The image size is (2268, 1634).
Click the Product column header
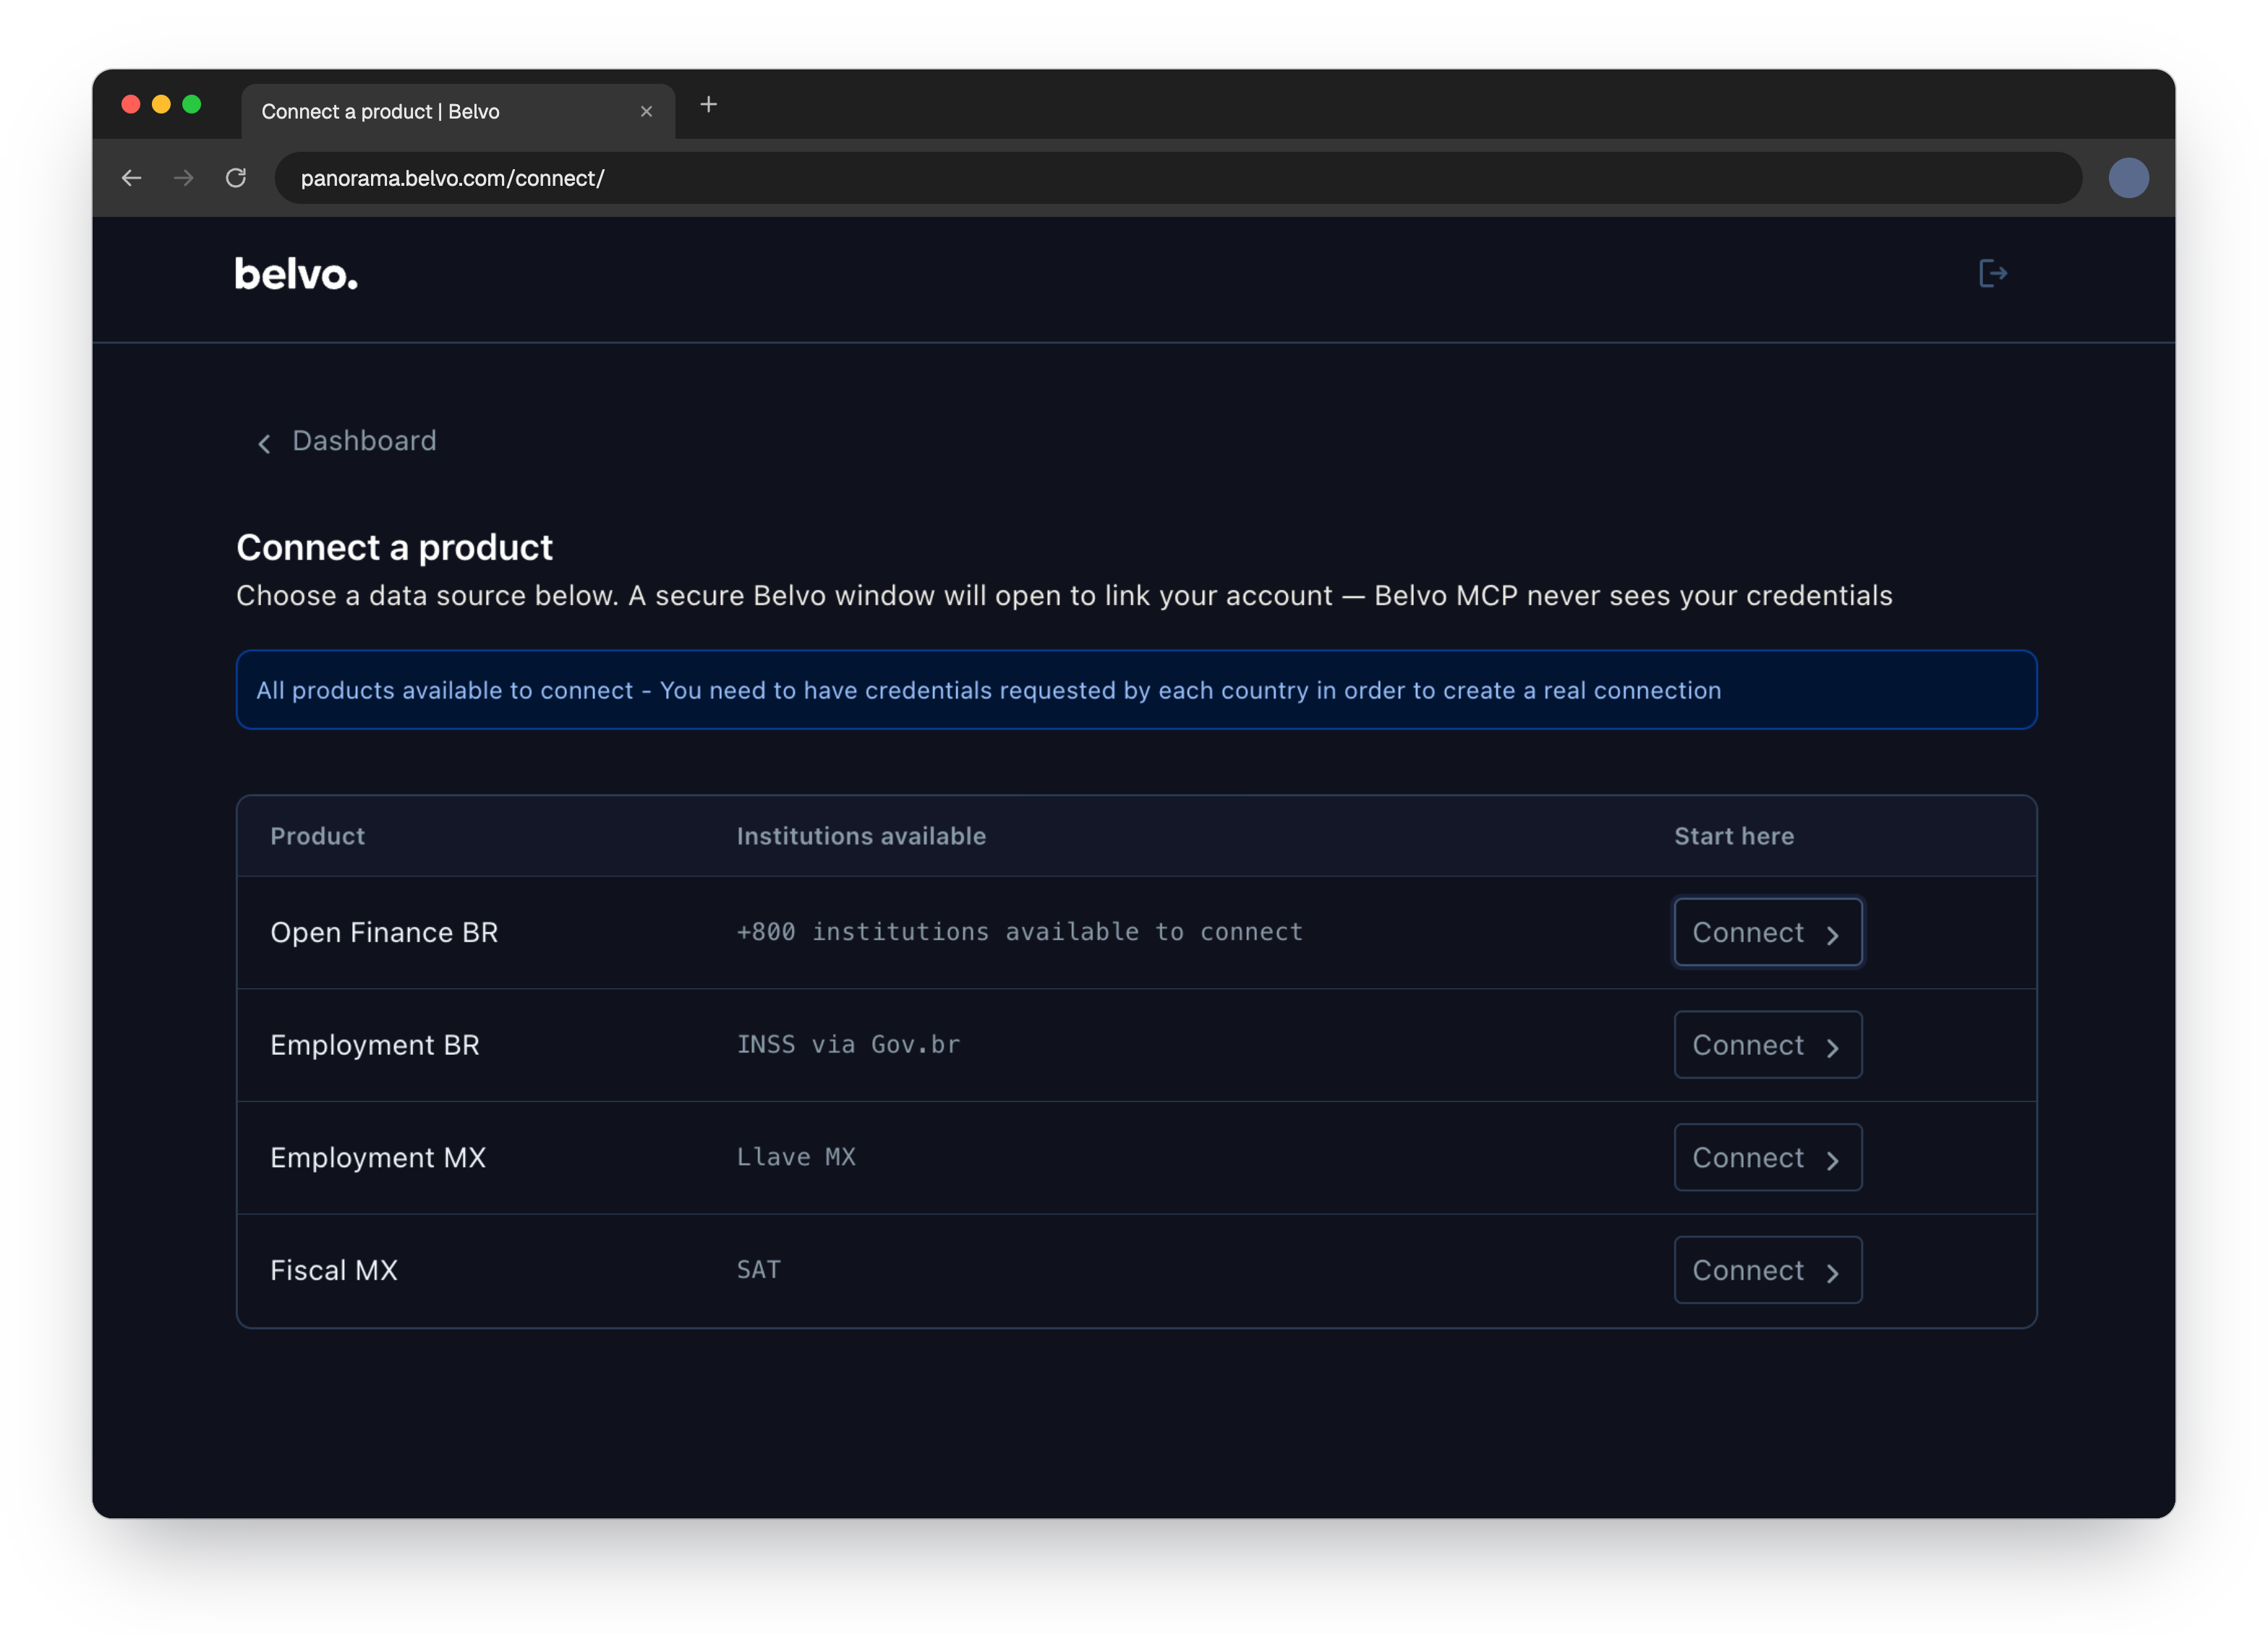(x=317, y=836)
